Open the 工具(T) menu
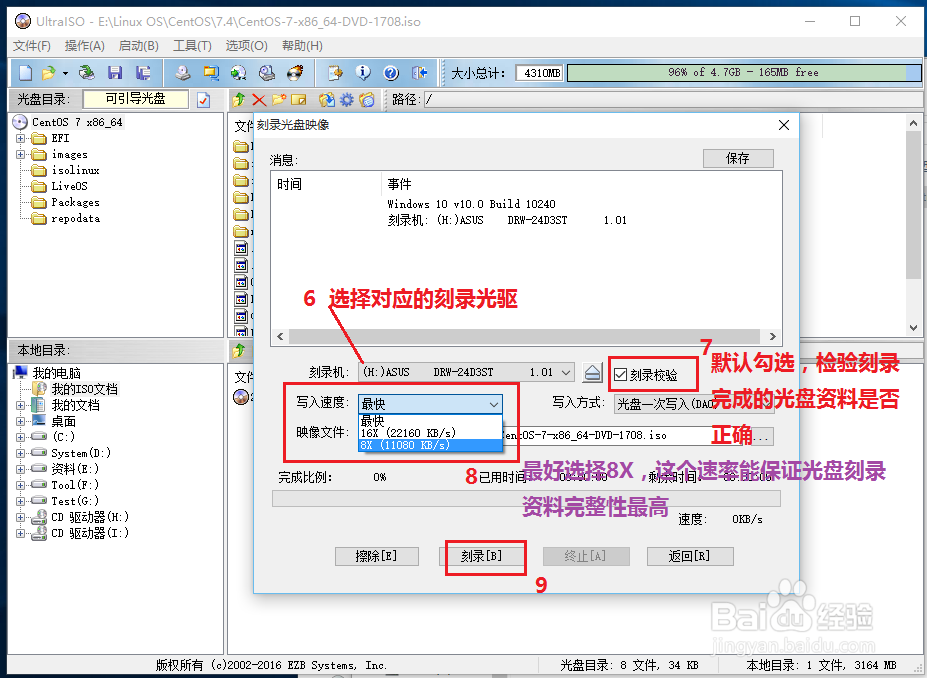 click(x=192, y=46)
